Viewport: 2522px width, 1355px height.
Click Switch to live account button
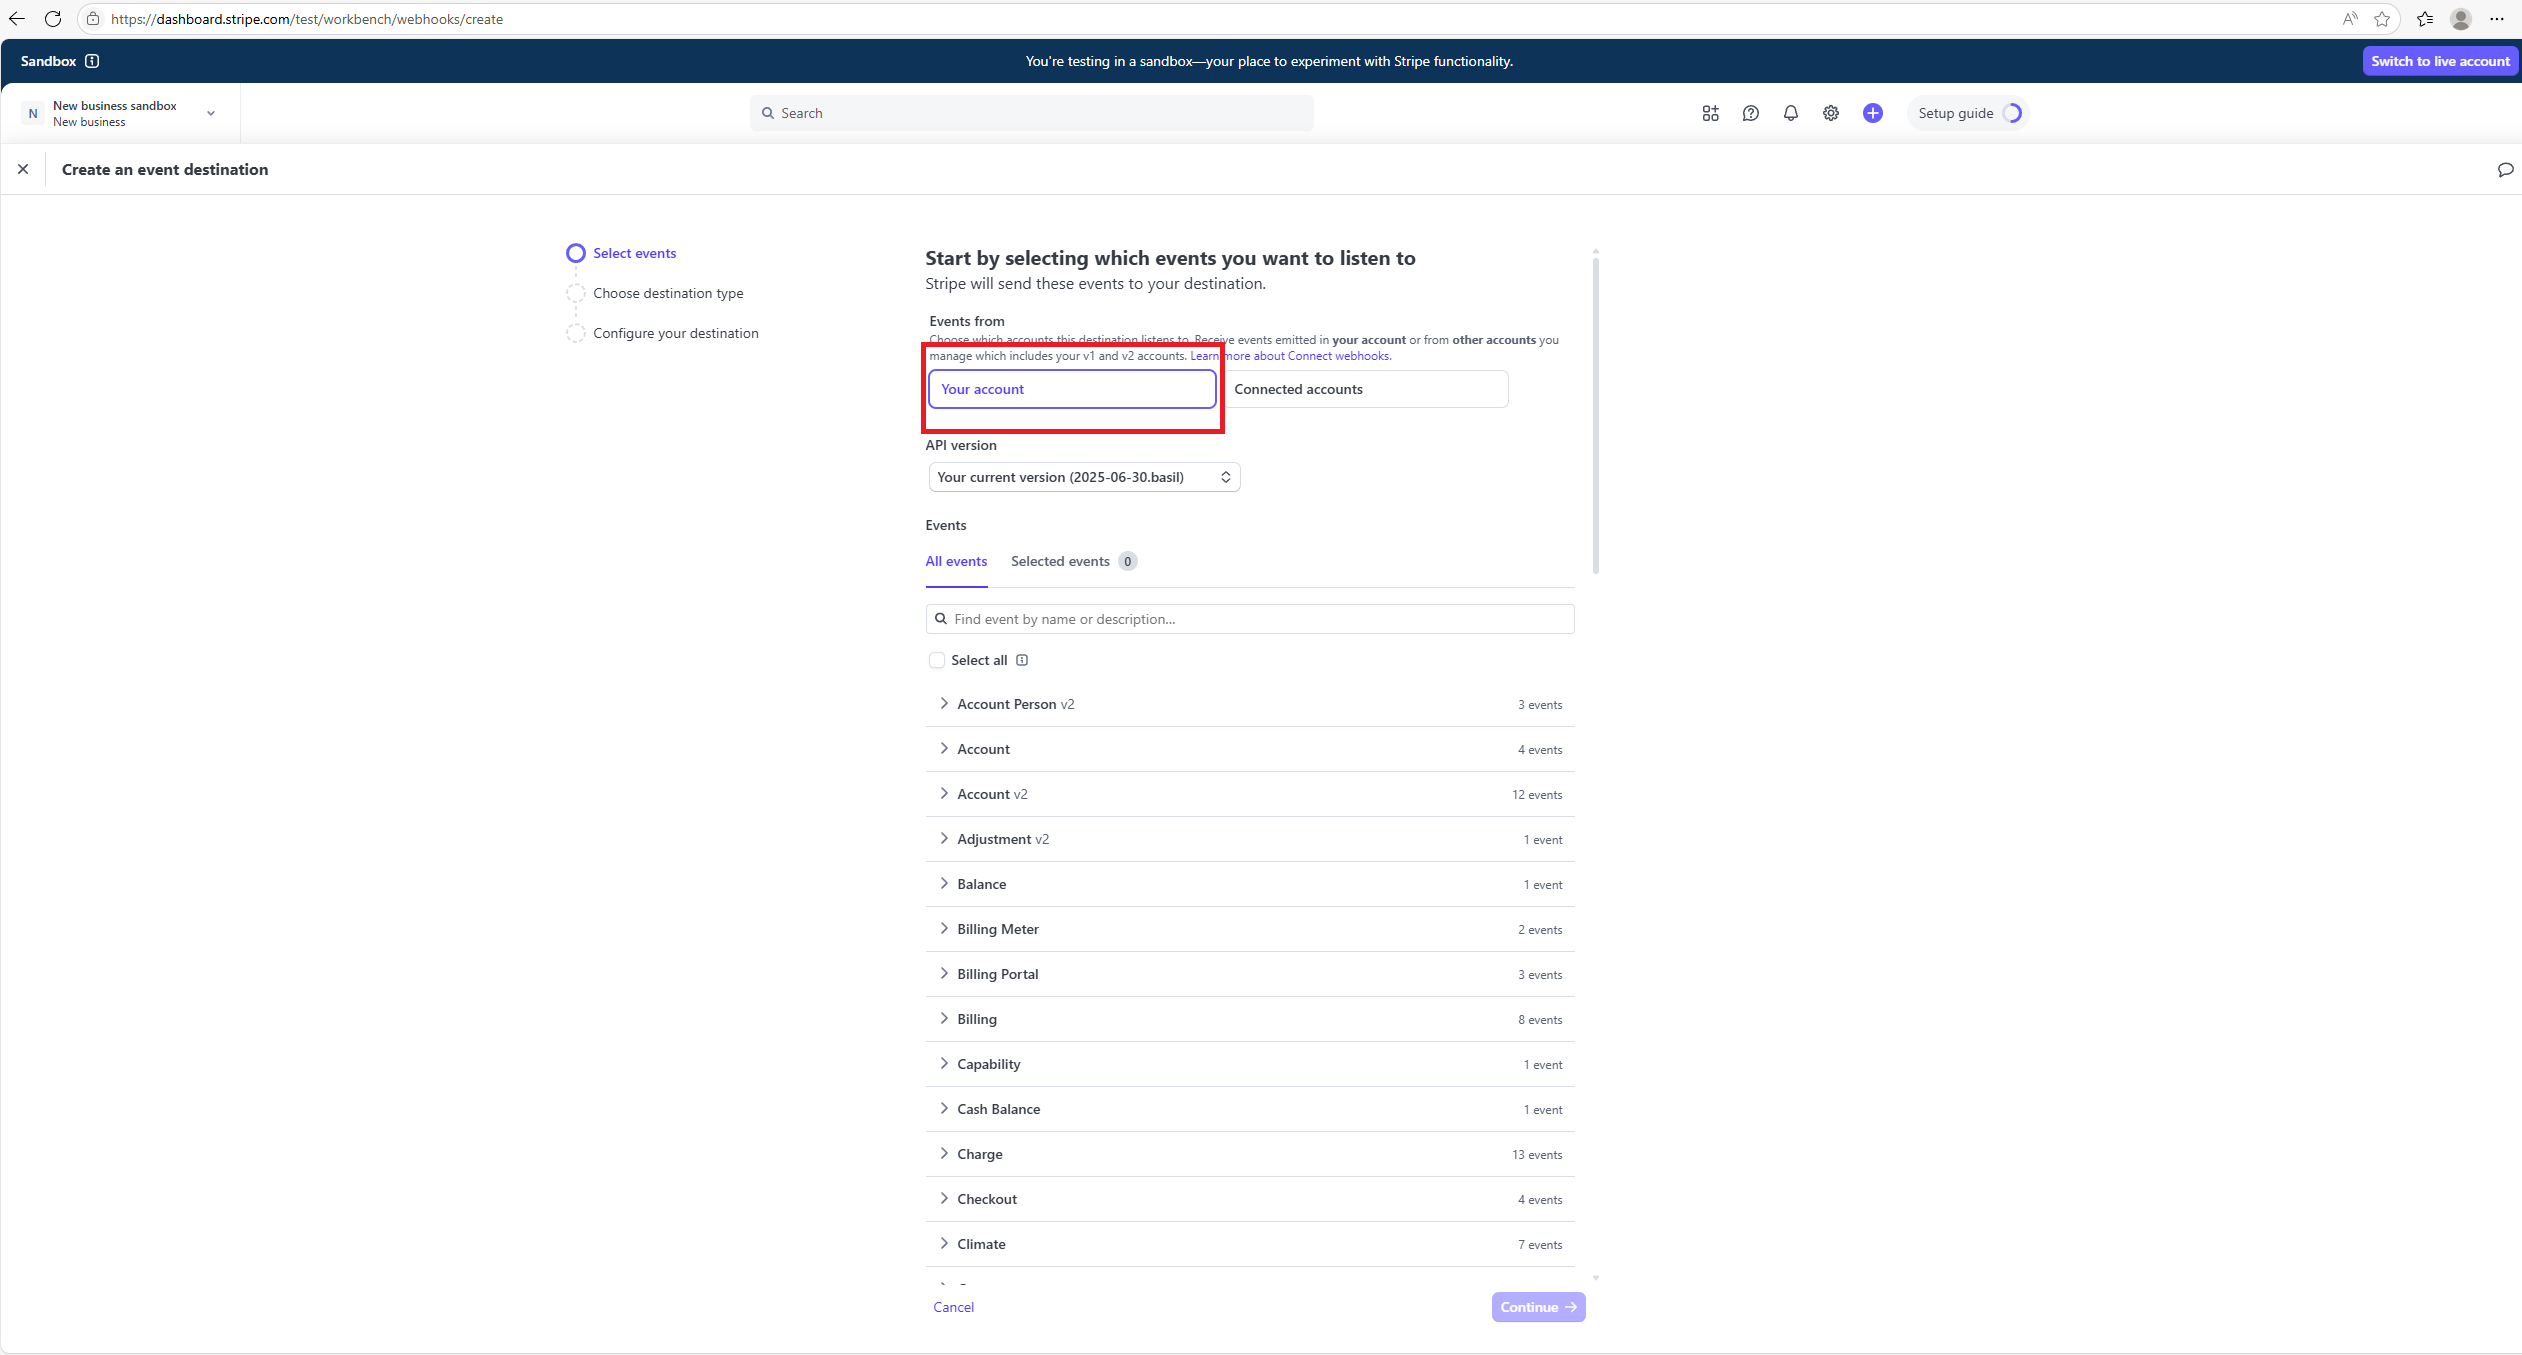click(2440, 61)
